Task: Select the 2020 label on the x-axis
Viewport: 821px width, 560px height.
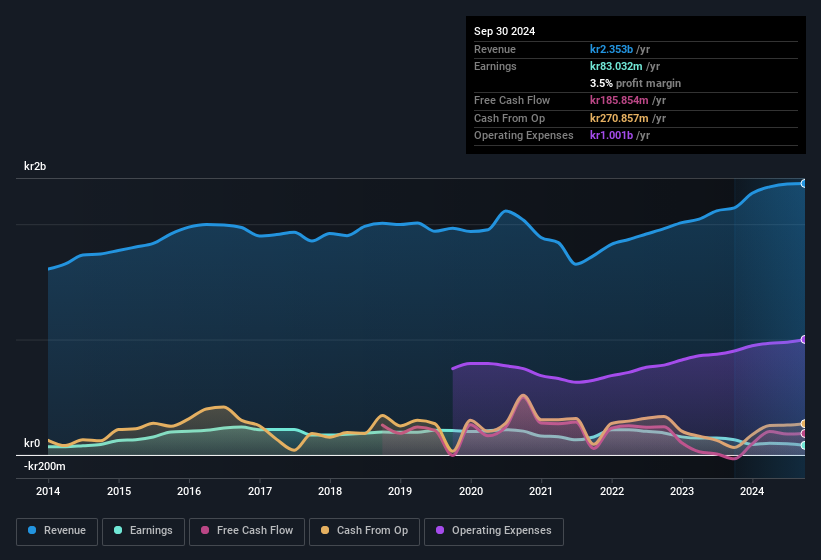Action: click(x=471, y=491)
